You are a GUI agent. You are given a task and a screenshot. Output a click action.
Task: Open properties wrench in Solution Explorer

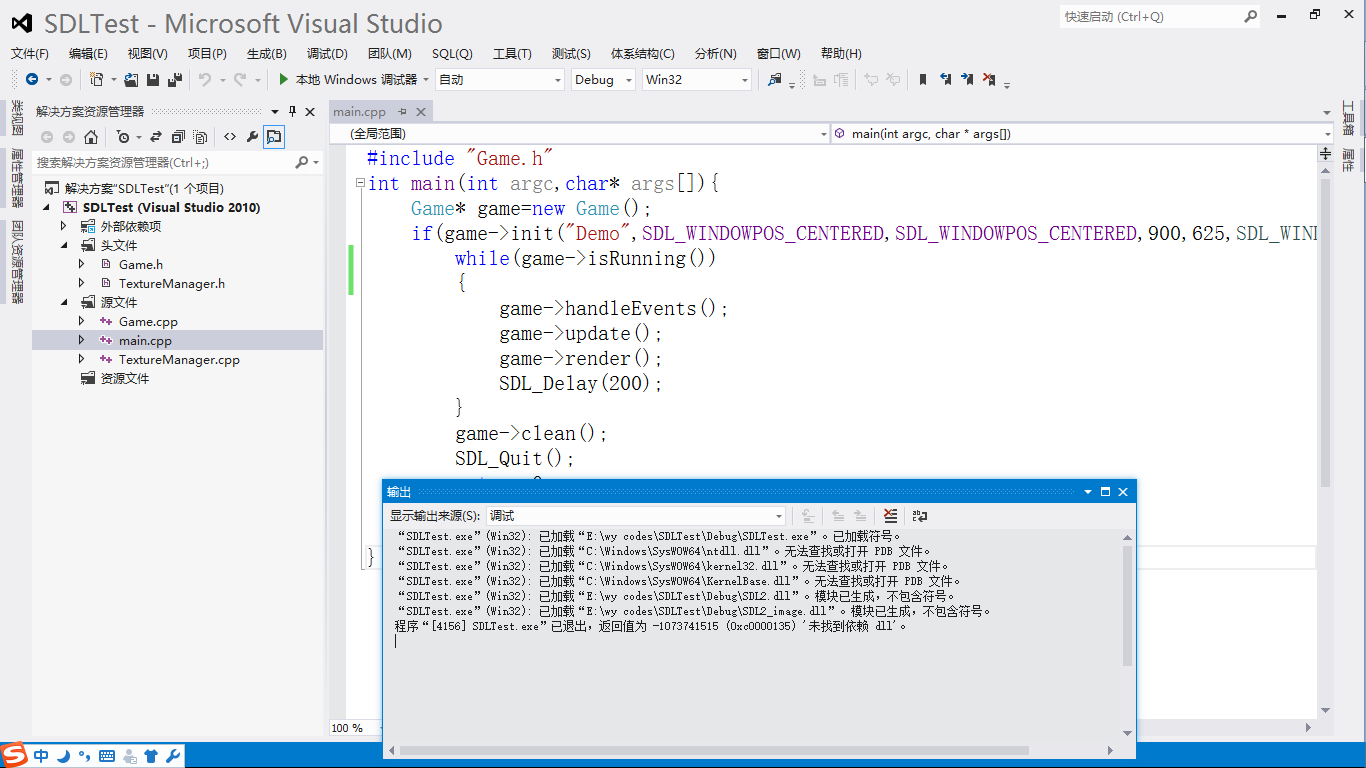(x=252, y=137)
